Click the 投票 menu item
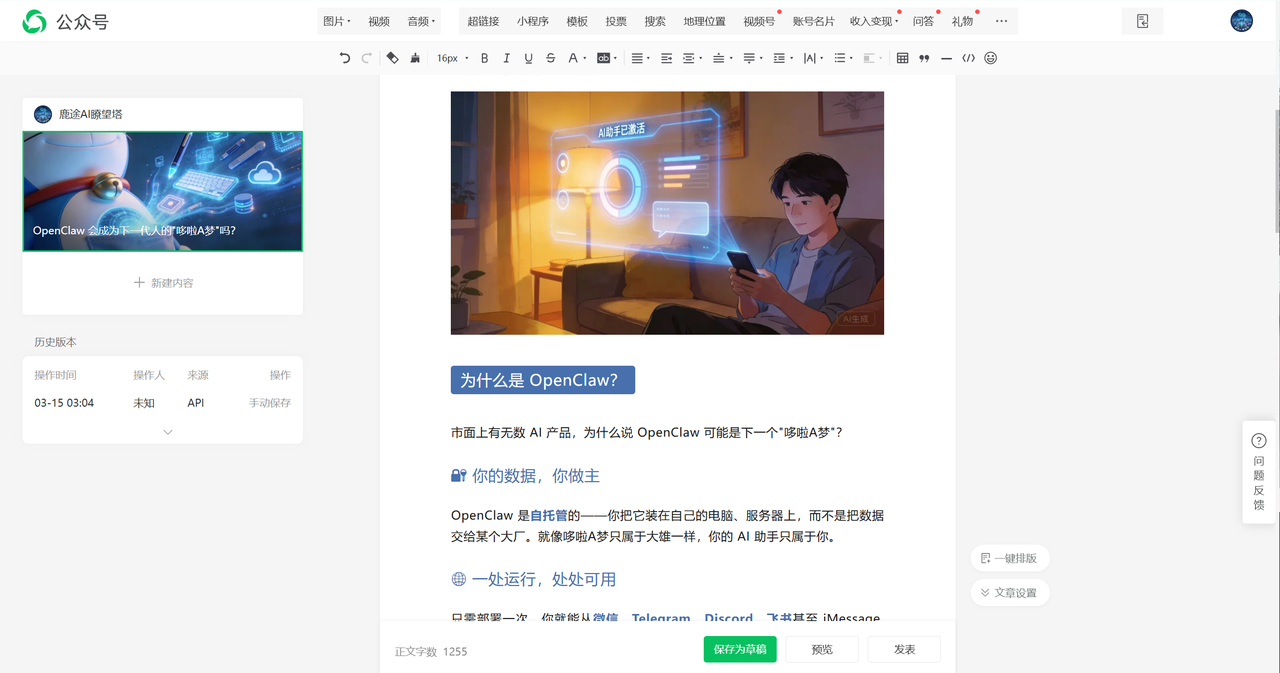The height and width of the screenshot is (673, 1280). coord(616,21)
